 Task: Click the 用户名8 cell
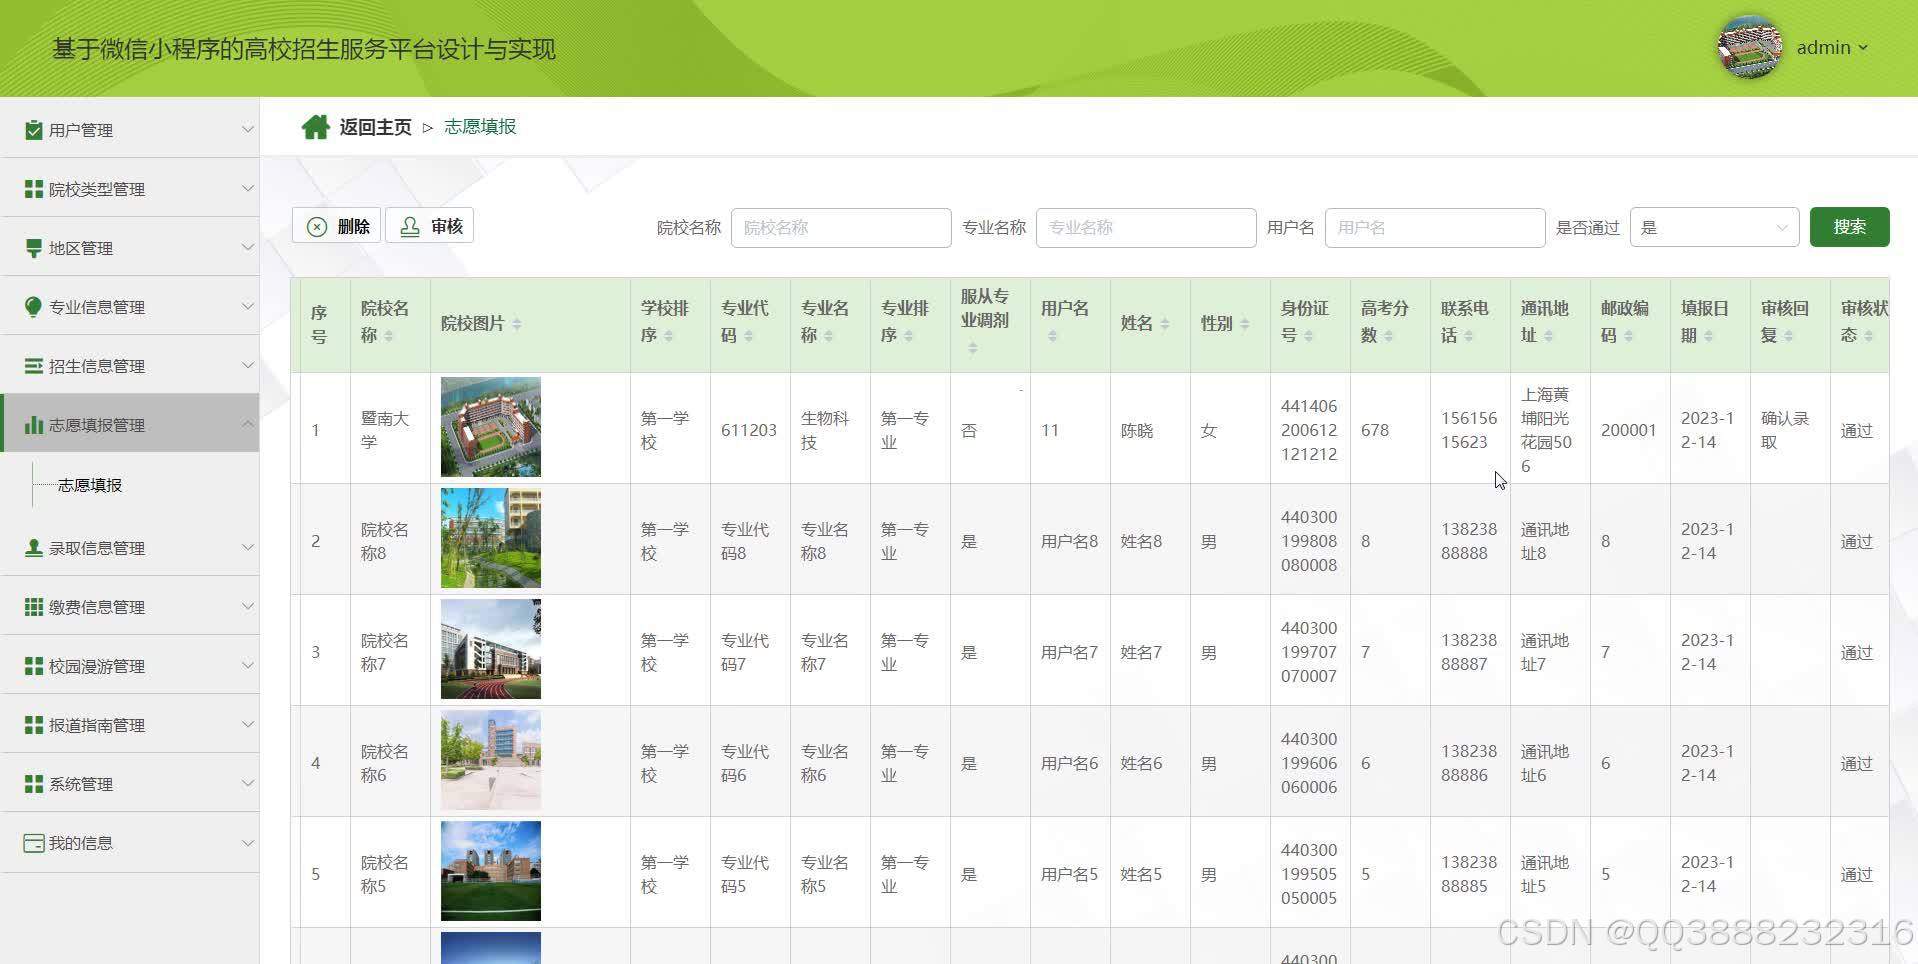[x=1069, y=541]
